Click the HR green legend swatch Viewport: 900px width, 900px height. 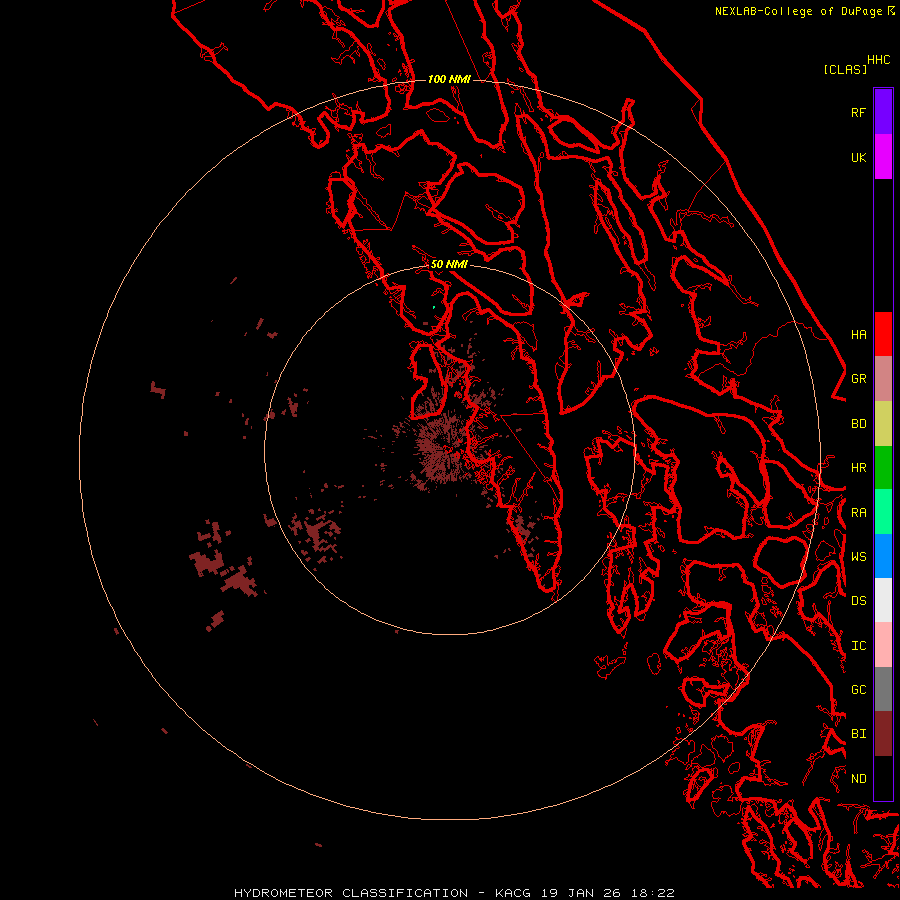883,468
